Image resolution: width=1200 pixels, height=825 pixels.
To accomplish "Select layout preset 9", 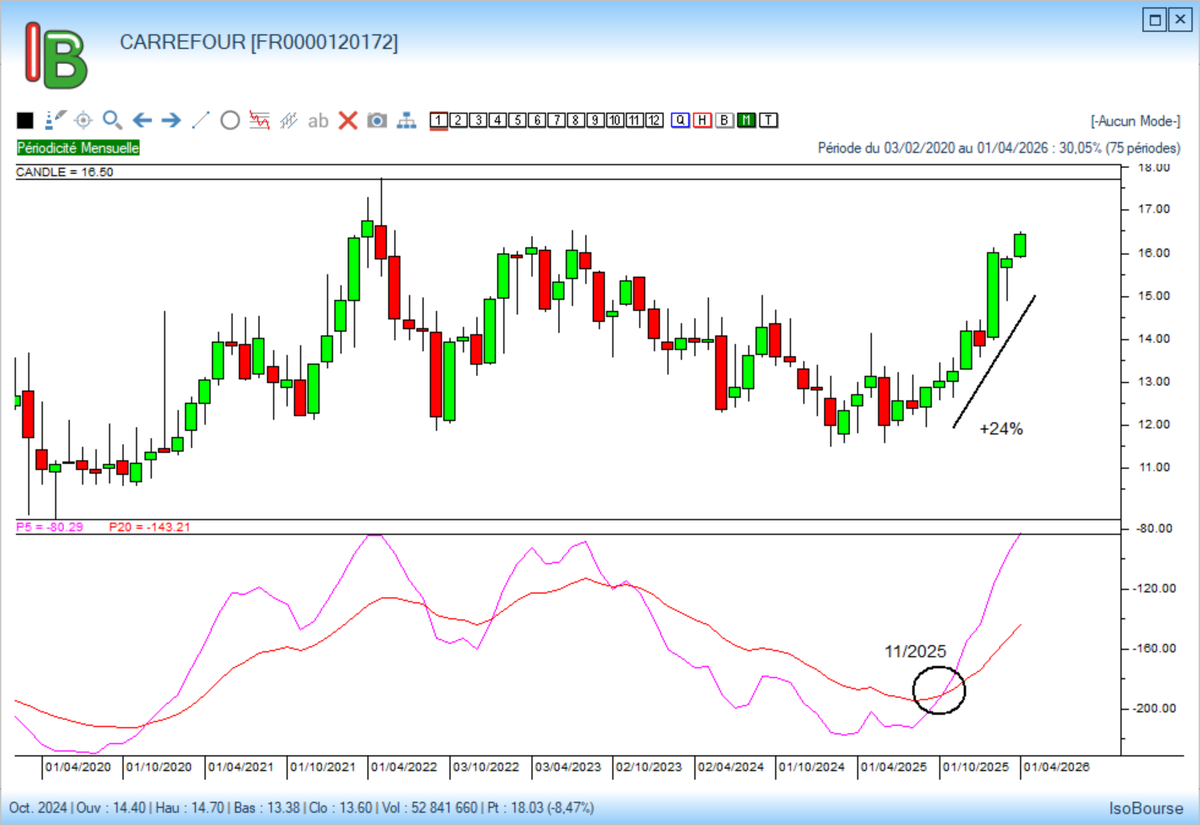I will (595, 121).
